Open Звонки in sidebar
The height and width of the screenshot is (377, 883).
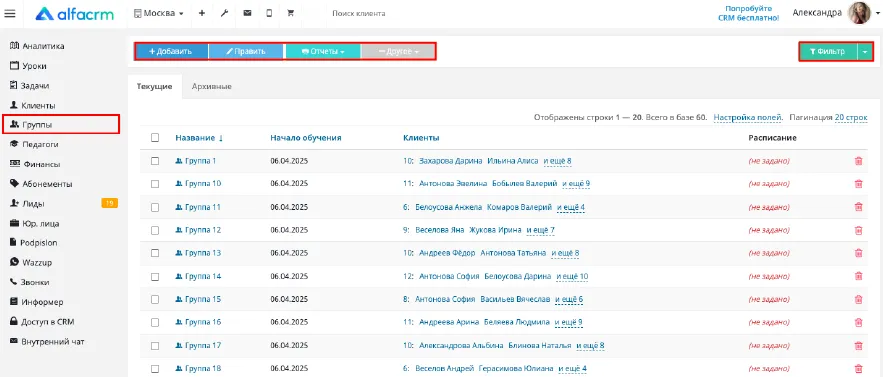coord(29,282)
